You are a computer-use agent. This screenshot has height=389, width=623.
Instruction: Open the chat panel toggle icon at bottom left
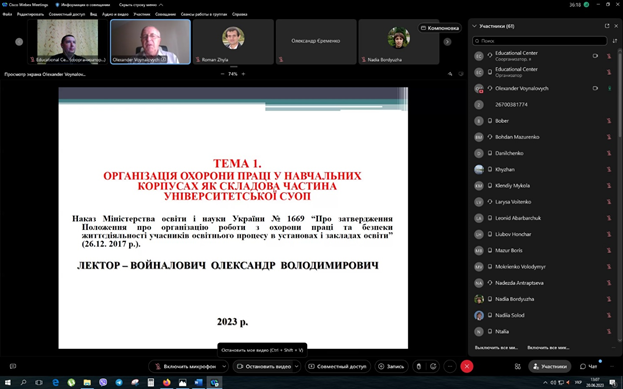[13, 366]
